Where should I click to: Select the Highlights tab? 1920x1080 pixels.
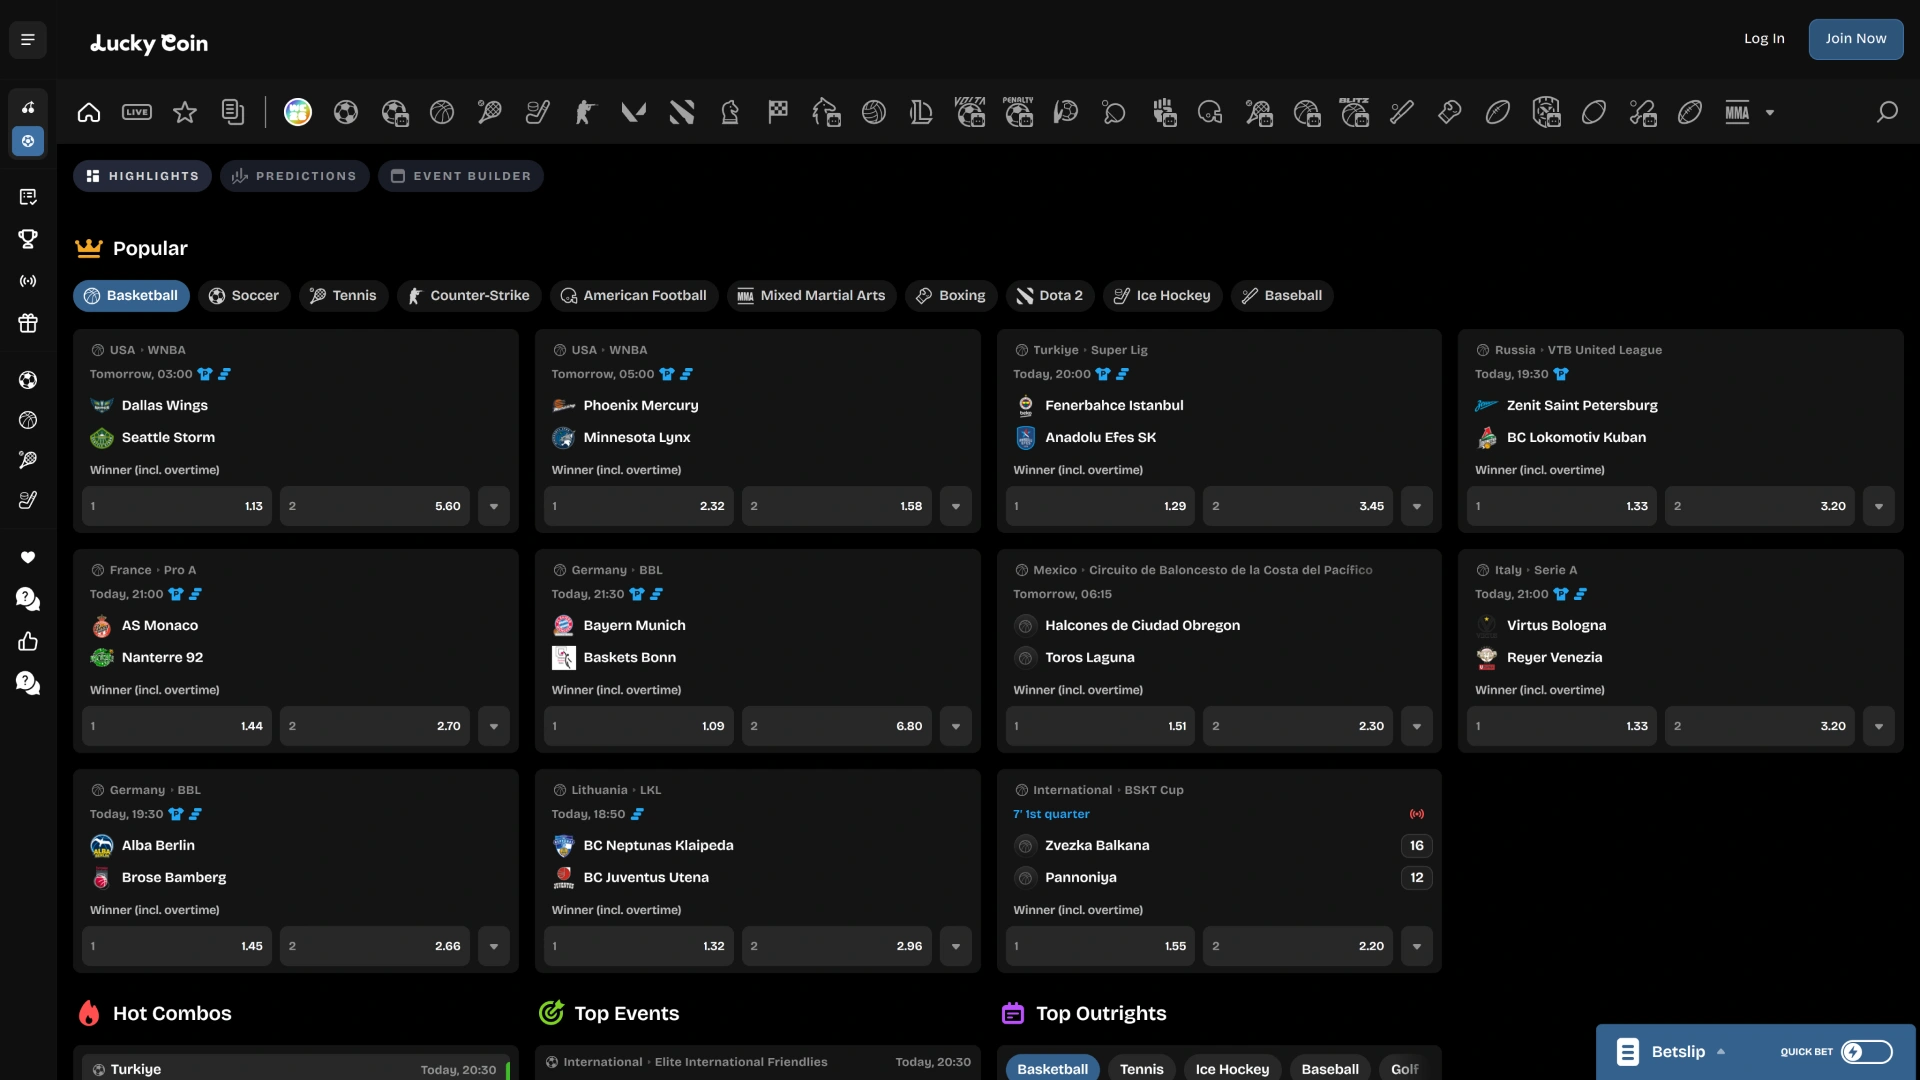click(142, 176)
